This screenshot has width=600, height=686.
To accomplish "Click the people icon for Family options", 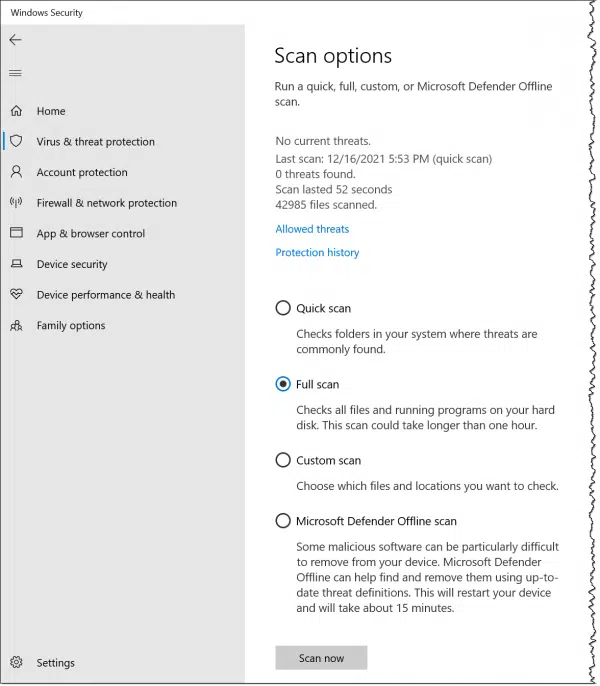I will click(x=16, y=325).
